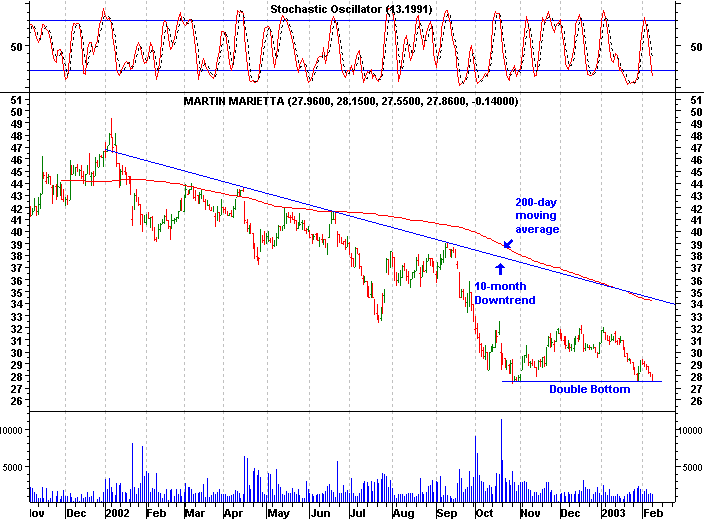Viewport: 705px width, 519px height.
Task: Click the MARTIN MARIETTA price chart title
Action: 351,101
